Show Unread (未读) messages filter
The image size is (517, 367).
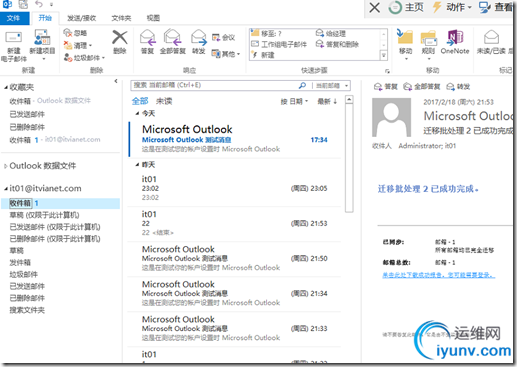(x=164, y=101)
